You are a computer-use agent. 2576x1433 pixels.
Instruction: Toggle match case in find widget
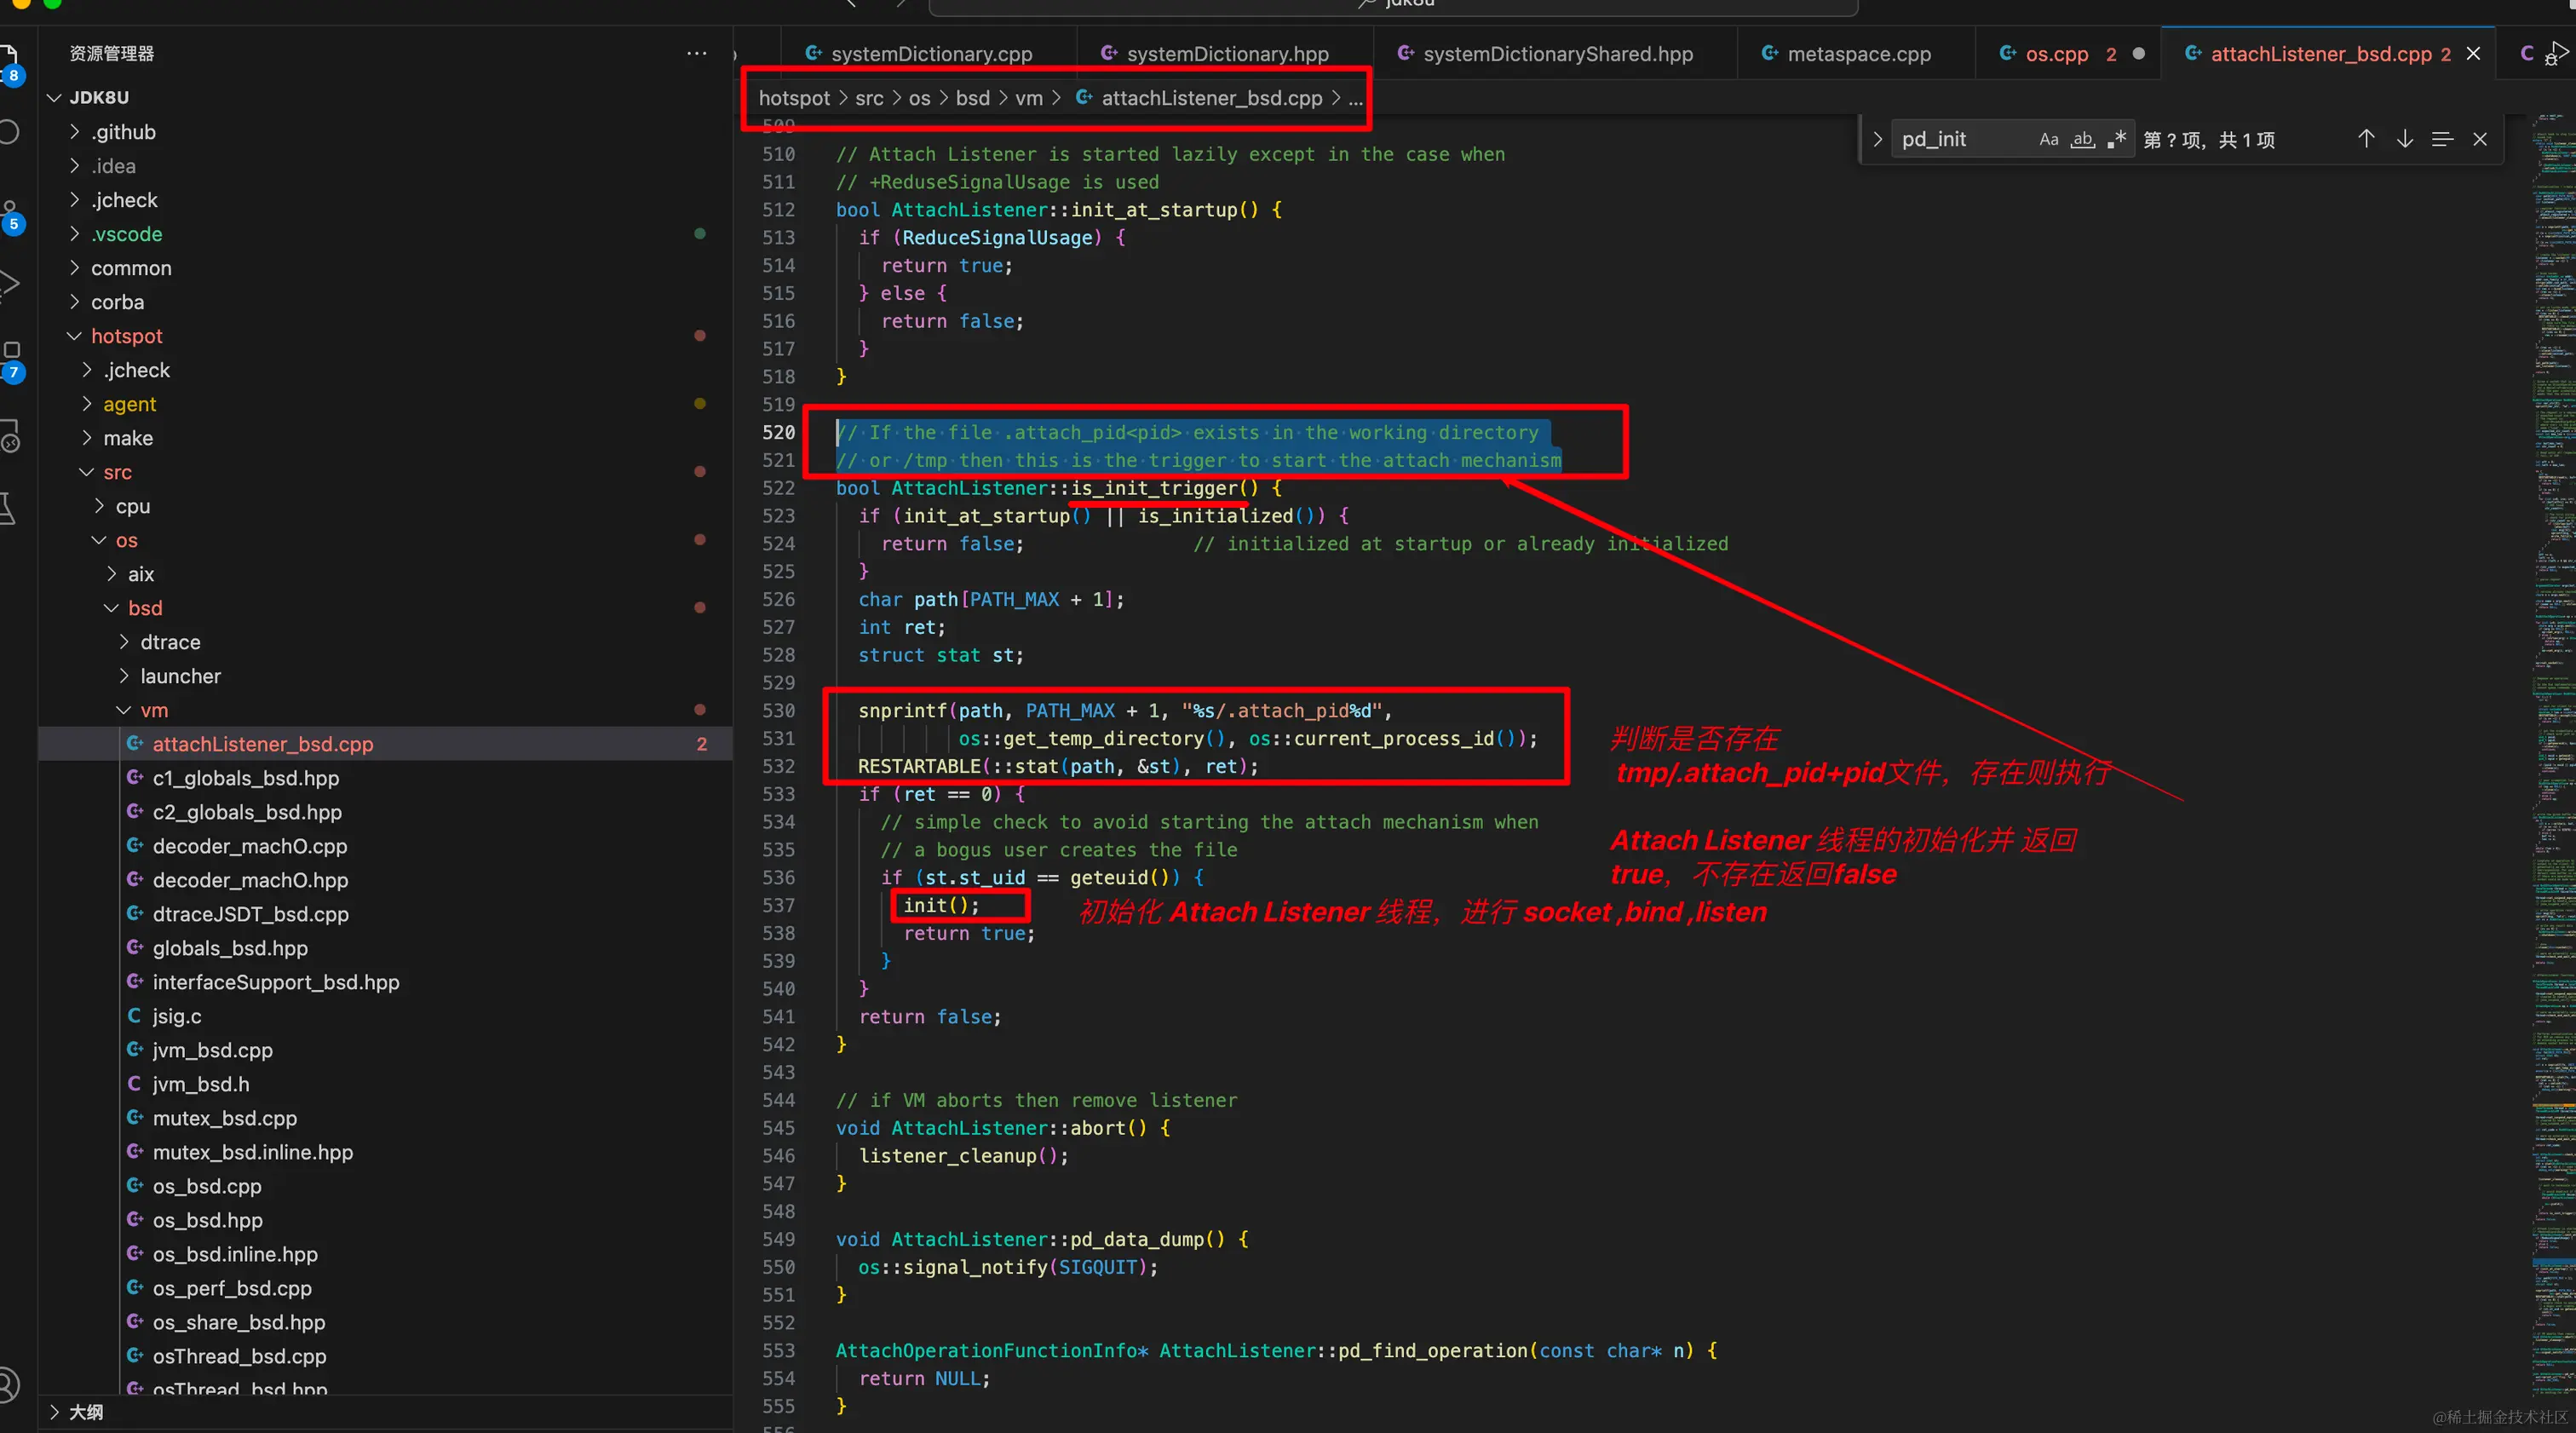click(x=2048, y=140)
